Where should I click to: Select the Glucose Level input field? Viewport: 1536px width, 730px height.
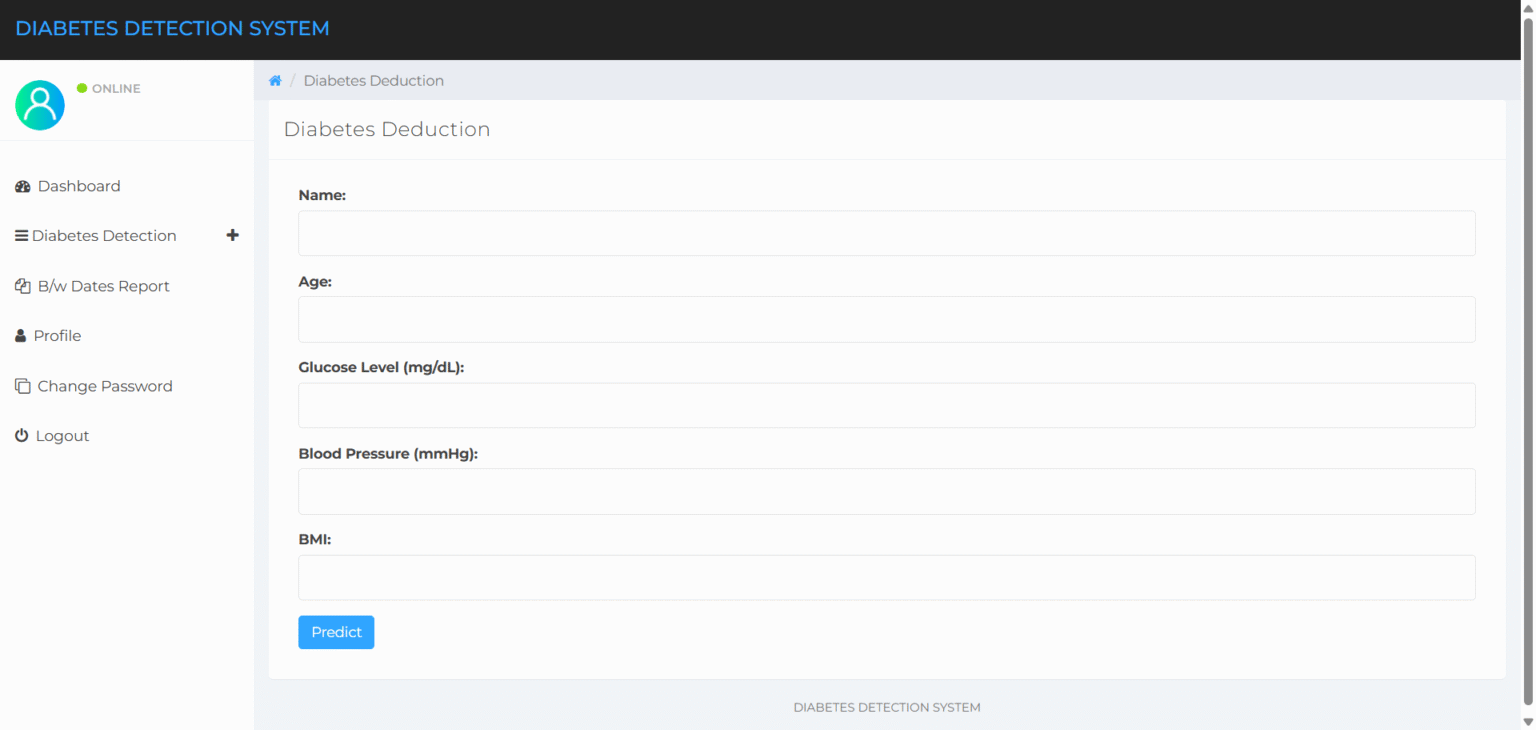click(886, 405)
